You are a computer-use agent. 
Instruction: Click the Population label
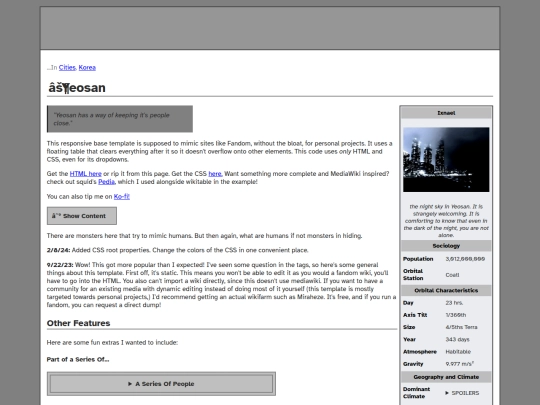pos(418,259)
